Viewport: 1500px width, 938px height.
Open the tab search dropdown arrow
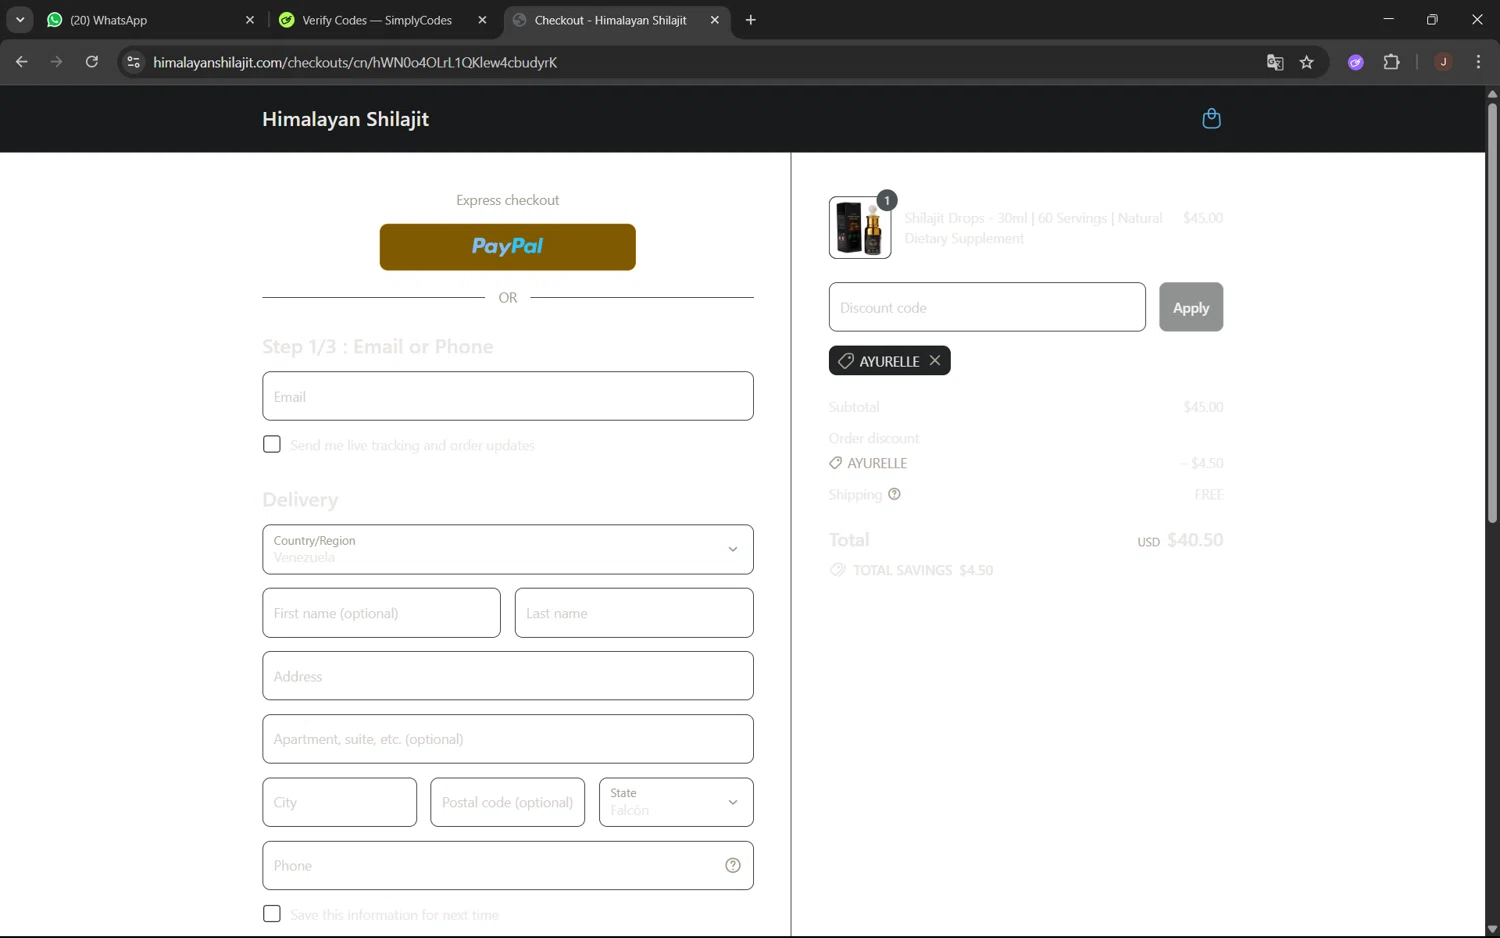coord(20,20)
